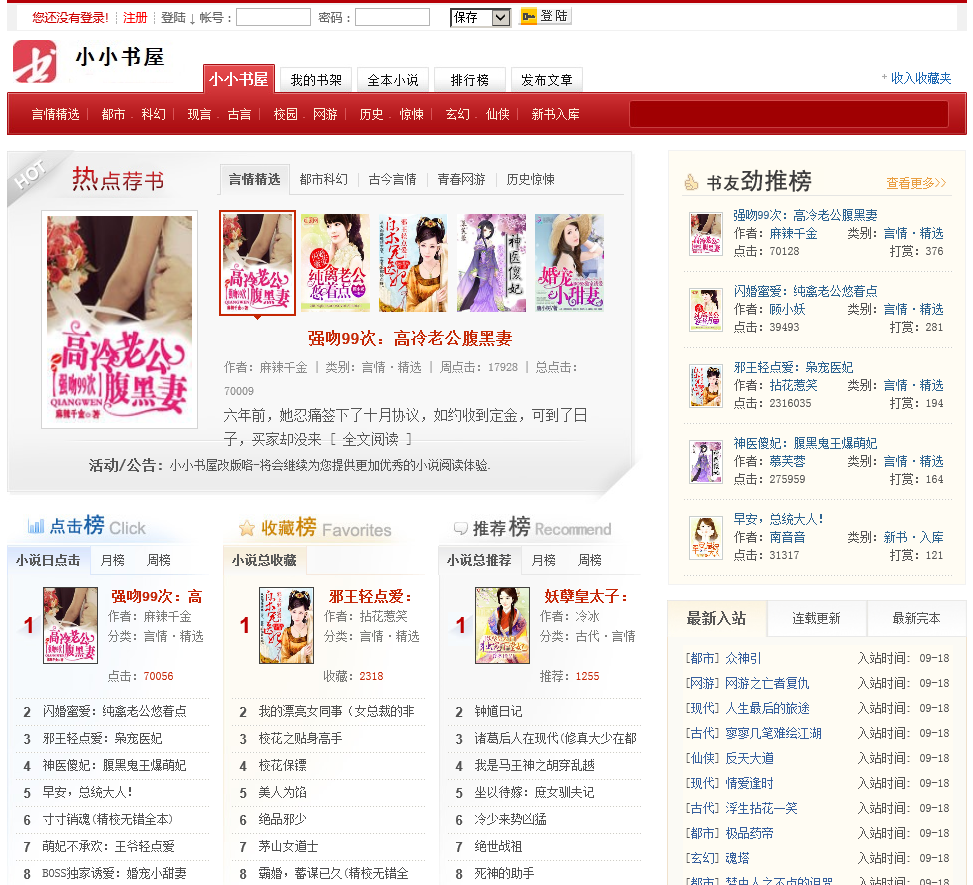Viewport: 973px width, 885px height.
Task: Open 网游之亡者复仇 in newest list
Action: (767, 683)
